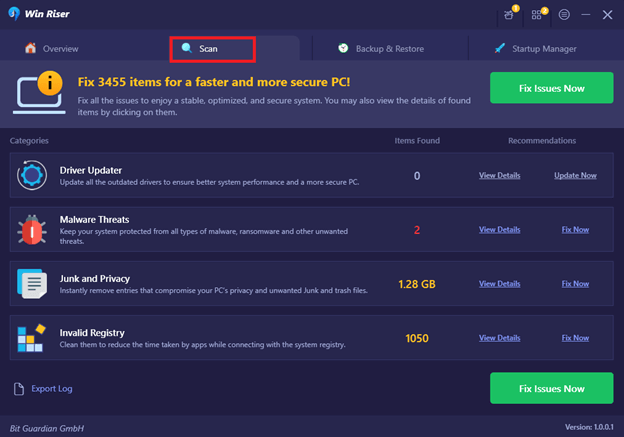The image size is (624, 437).
Task: Select the Scan tab
Action: coord(212,48)
